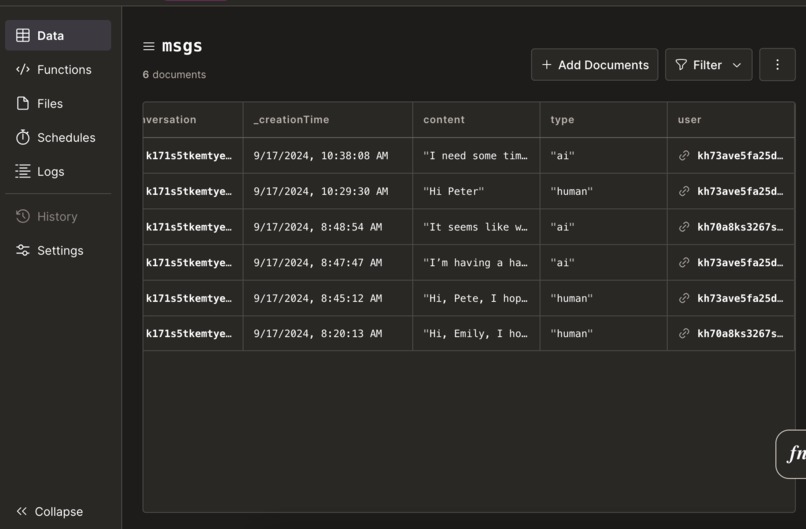This screenshot has height=529, width=806.
Task: Select the "Hi, Emily, I ho…" content cell
Action: (477, 333)
